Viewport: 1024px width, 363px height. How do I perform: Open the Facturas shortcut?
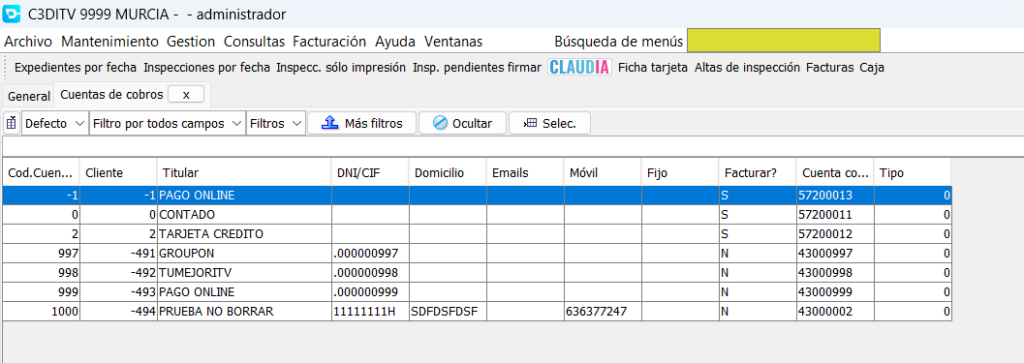(x=829, y=67)
